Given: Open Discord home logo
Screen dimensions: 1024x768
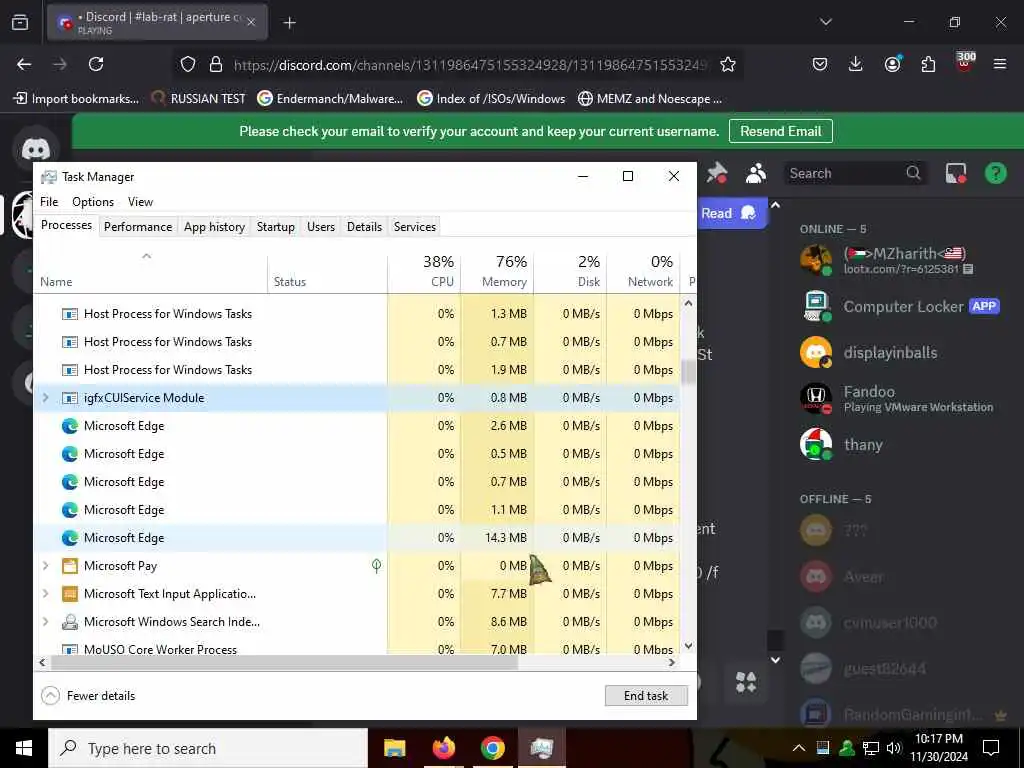Looking at the screenshot, I should click(35, 150).
